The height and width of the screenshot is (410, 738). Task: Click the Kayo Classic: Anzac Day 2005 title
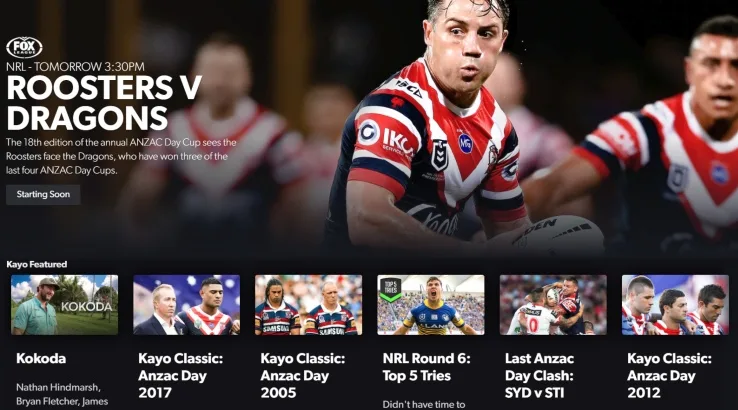pyautogui.click(x=303, y=376)
